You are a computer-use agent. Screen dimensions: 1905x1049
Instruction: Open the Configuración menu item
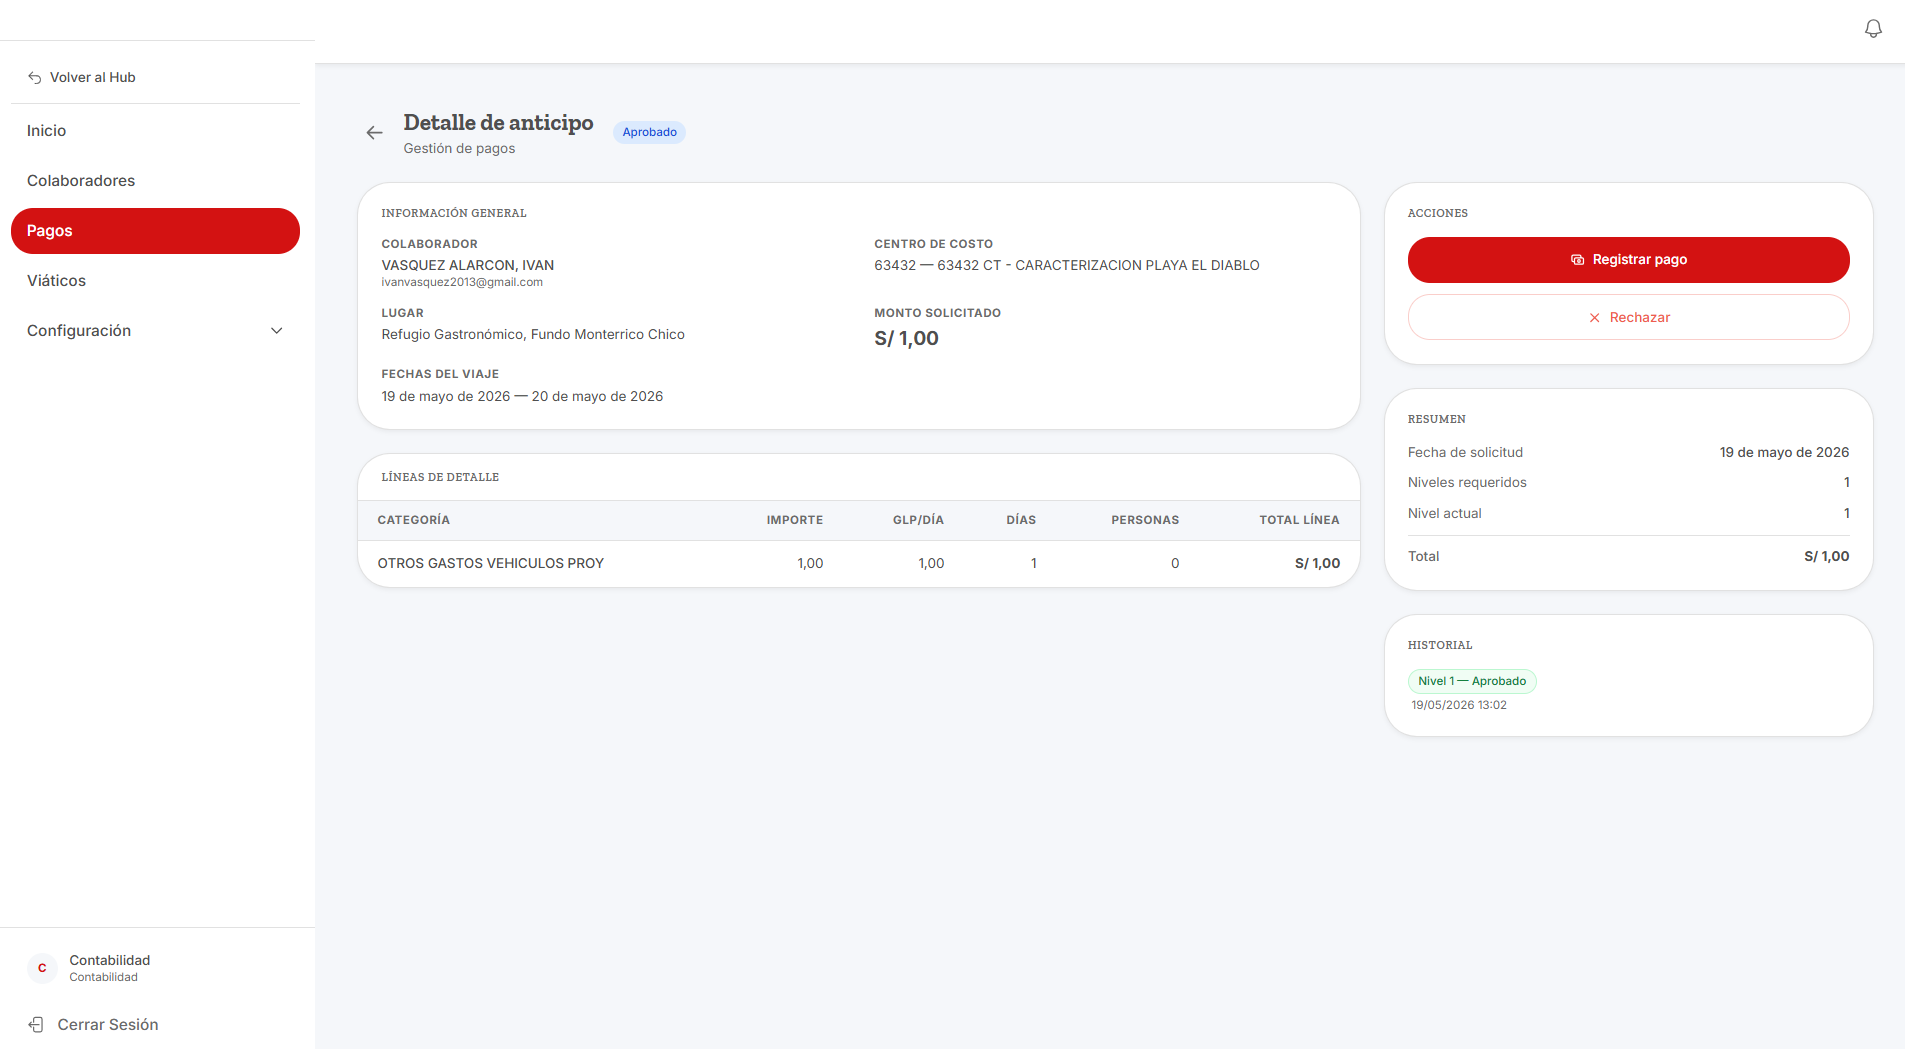pos(155,331)
